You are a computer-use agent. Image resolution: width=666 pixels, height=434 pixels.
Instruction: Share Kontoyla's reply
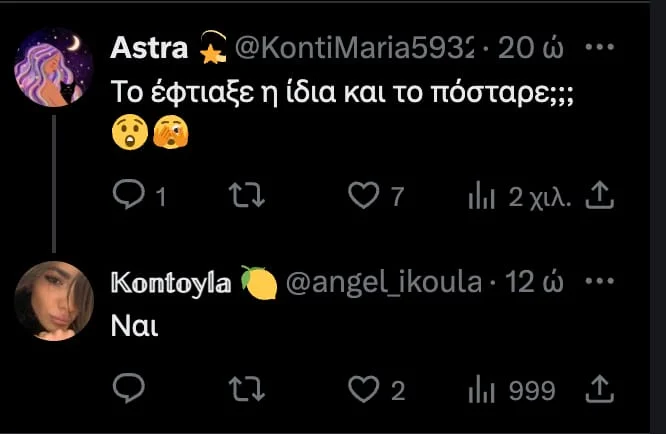pos(597,389)
